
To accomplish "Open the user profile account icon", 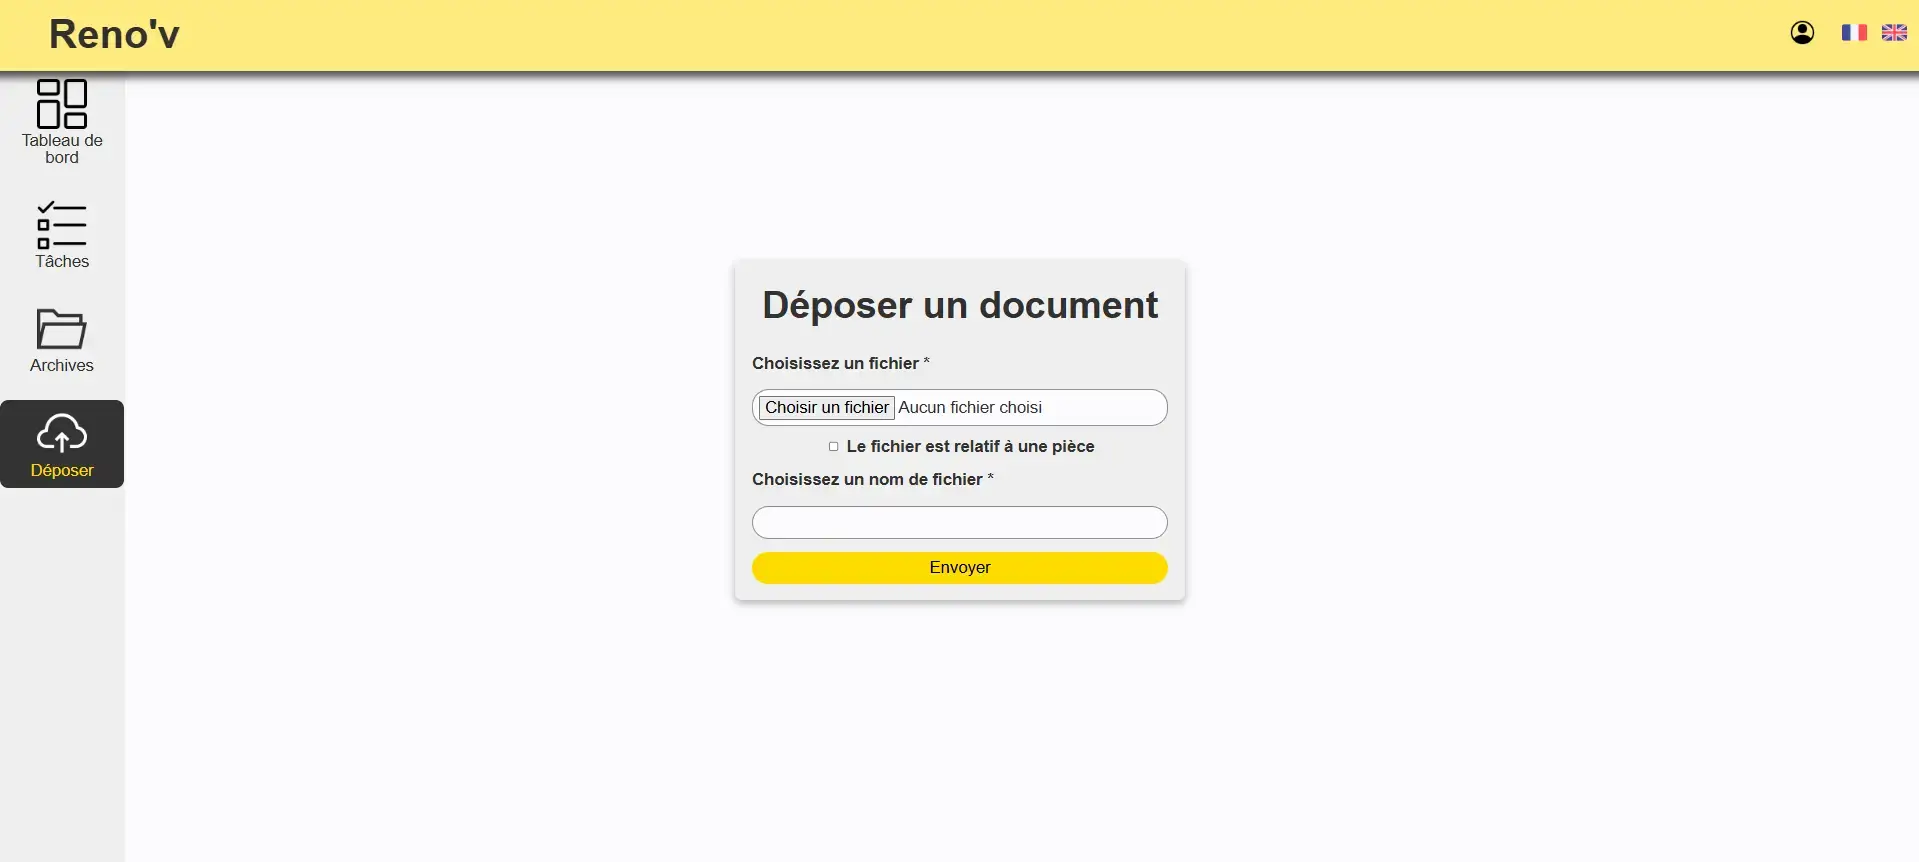I will point(1802,33).
